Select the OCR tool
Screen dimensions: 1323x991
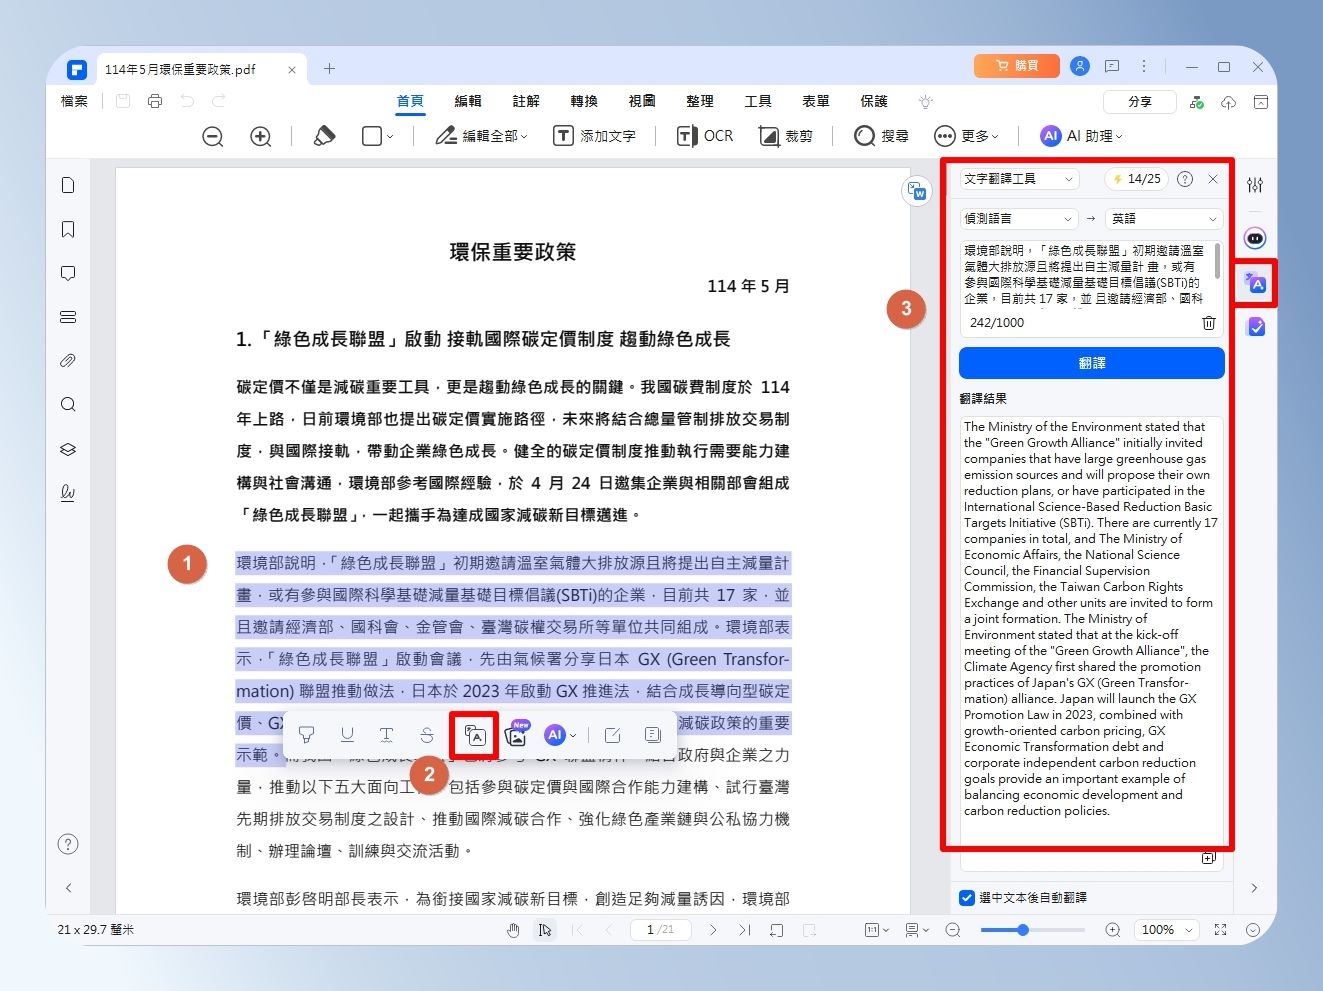[705, 136]
